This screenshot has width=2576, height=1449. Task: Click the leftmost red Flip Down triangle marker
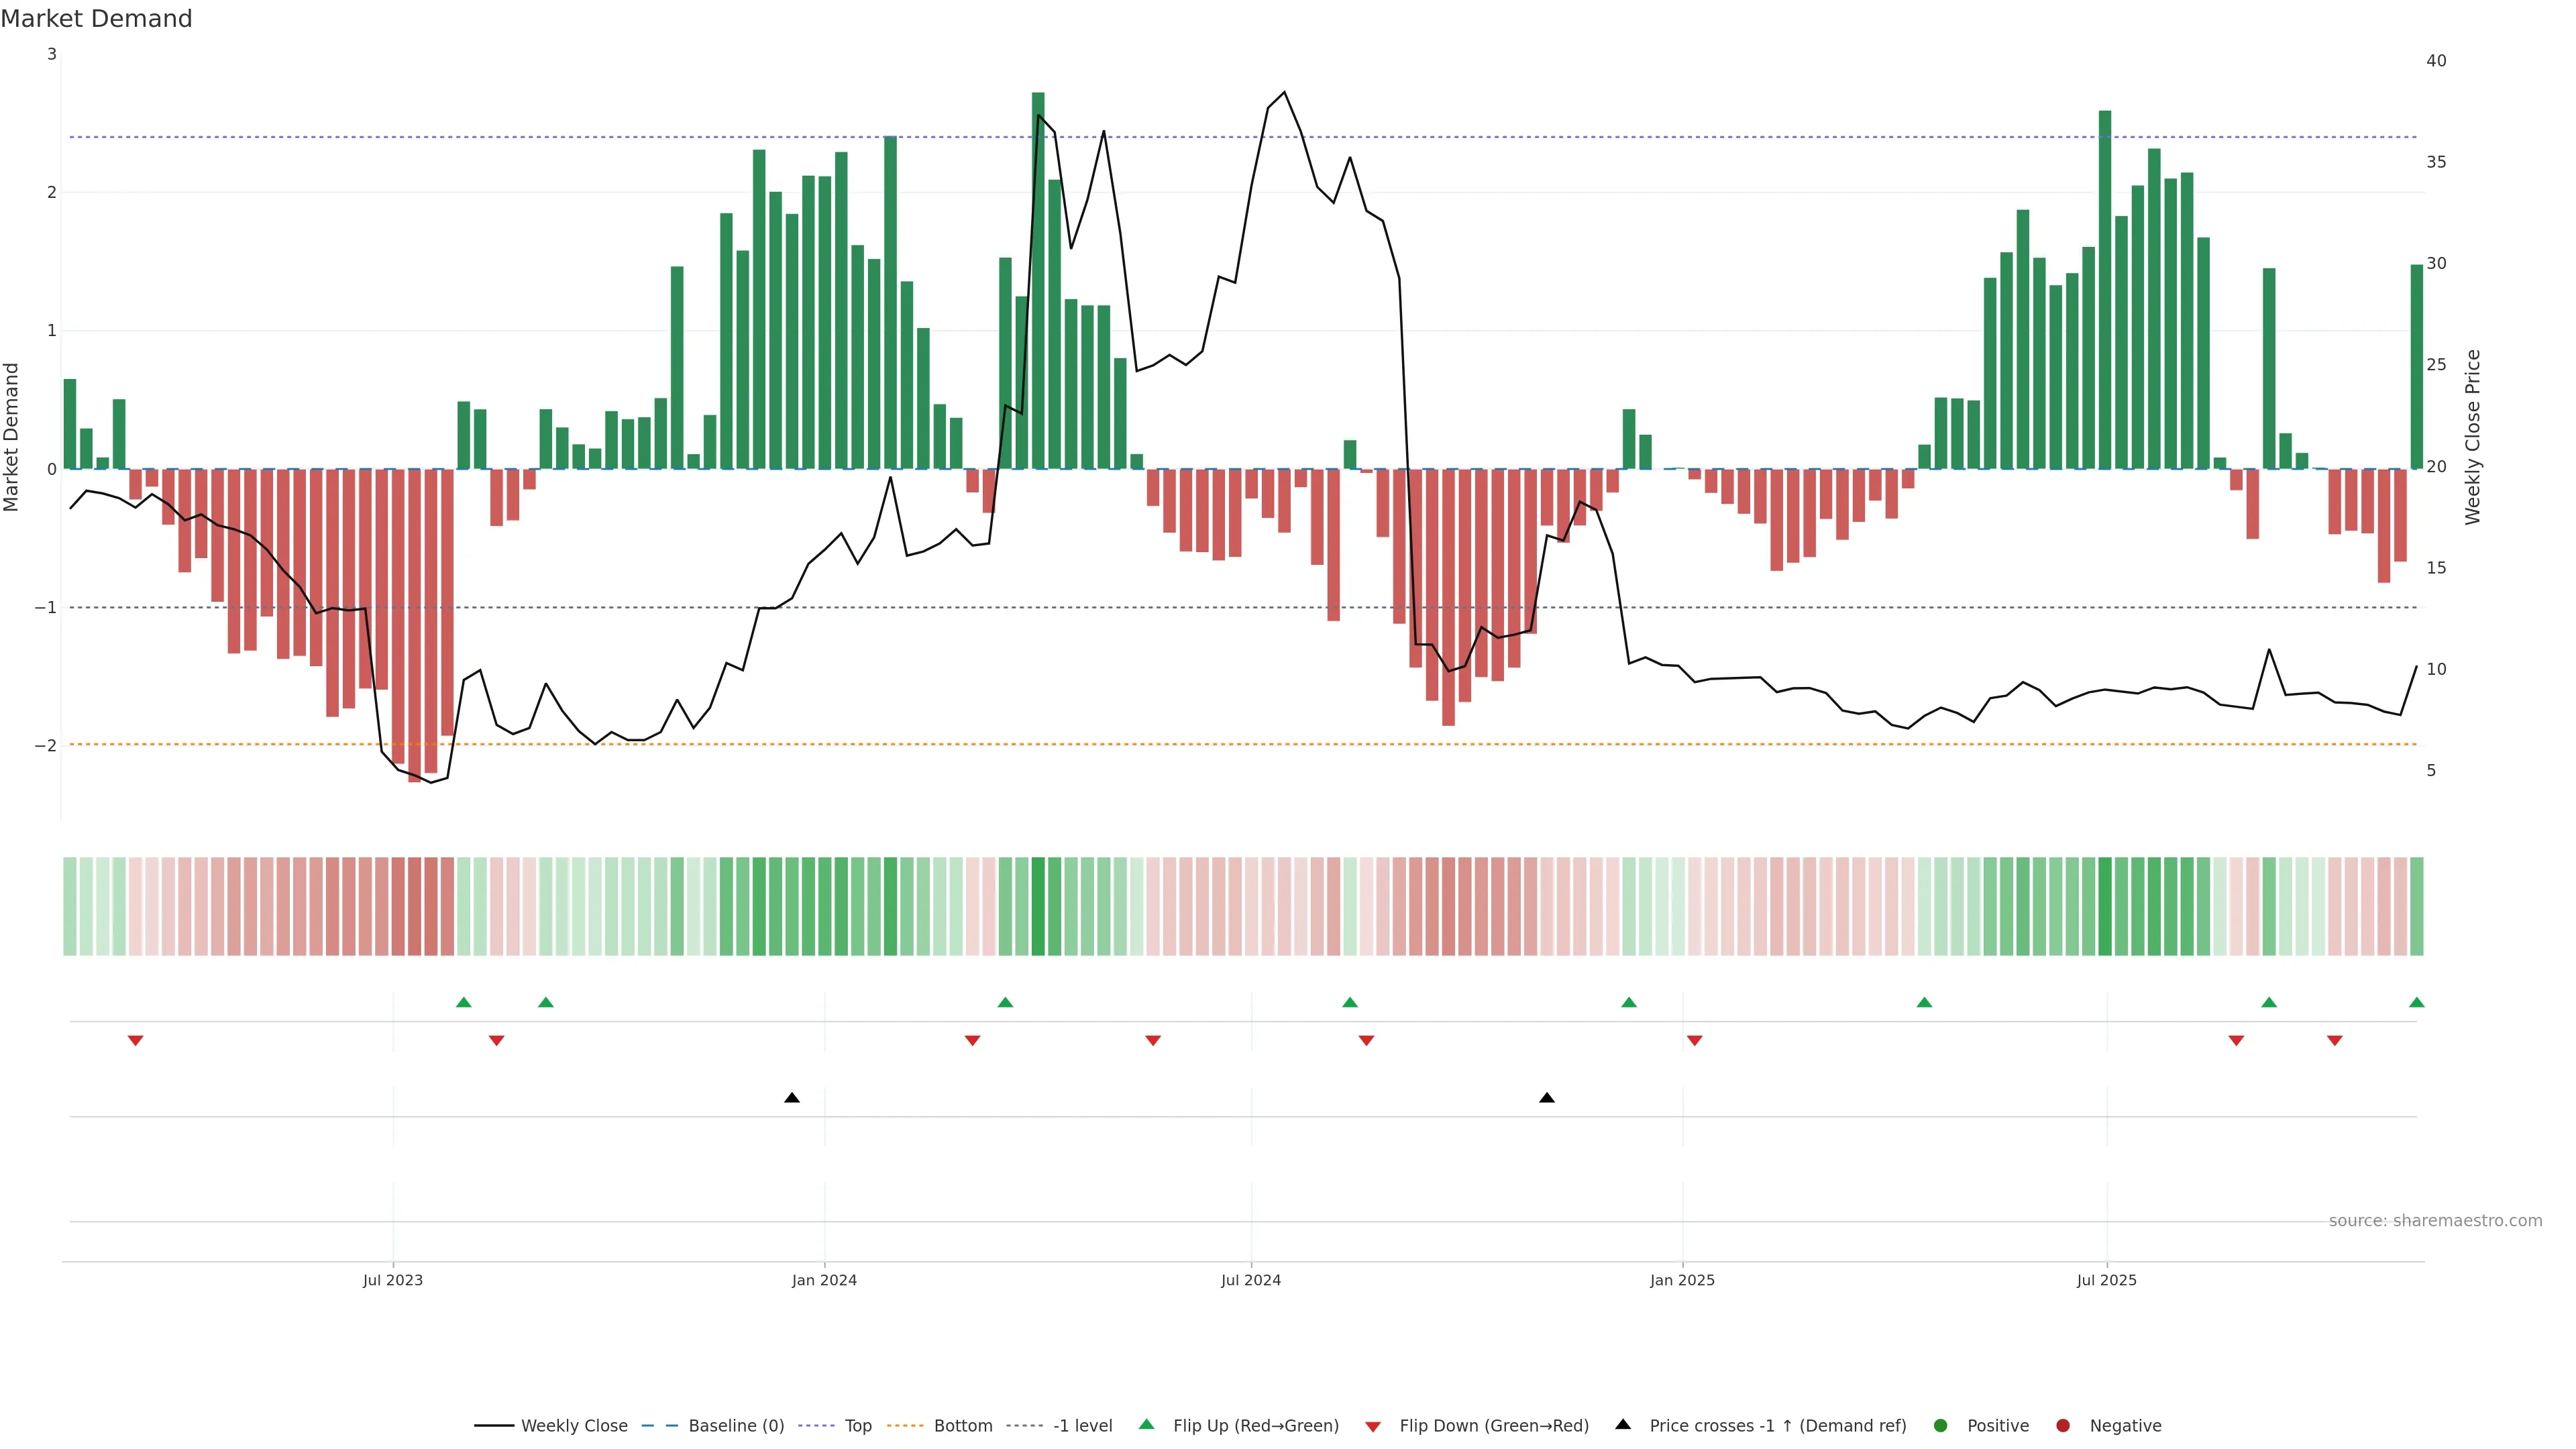(136, 1041)
